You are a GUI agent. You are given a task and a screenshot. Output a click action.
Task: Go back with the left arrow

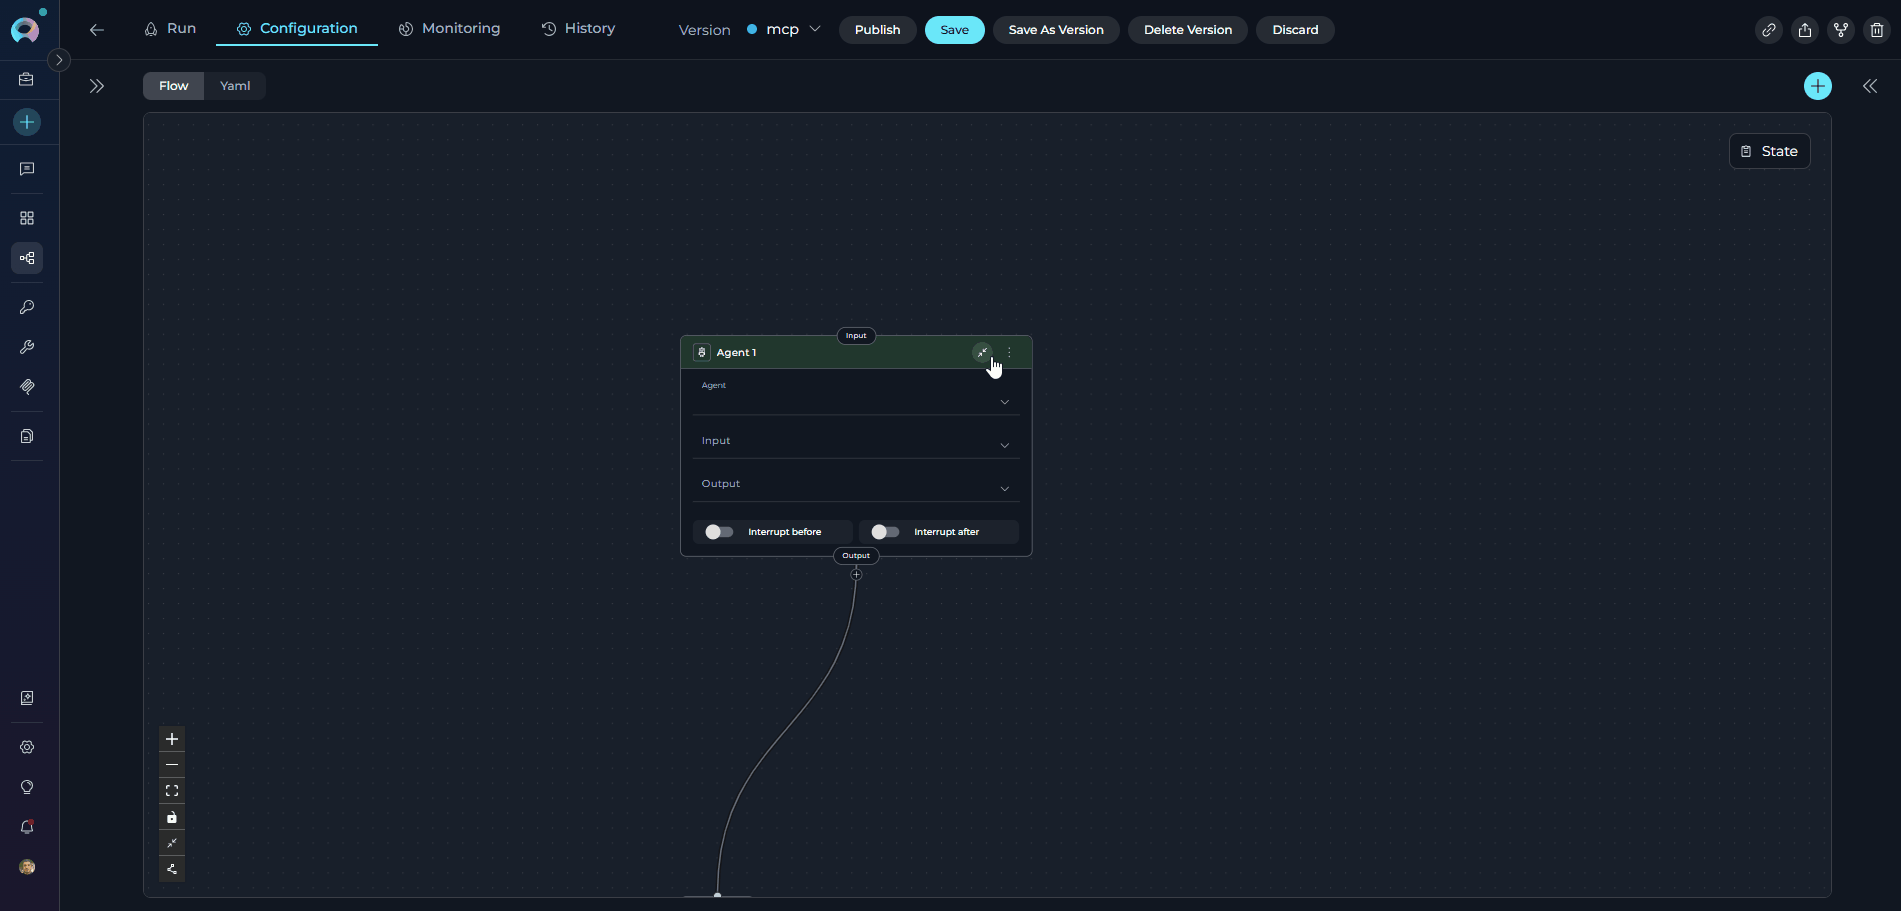coord(97,30)
